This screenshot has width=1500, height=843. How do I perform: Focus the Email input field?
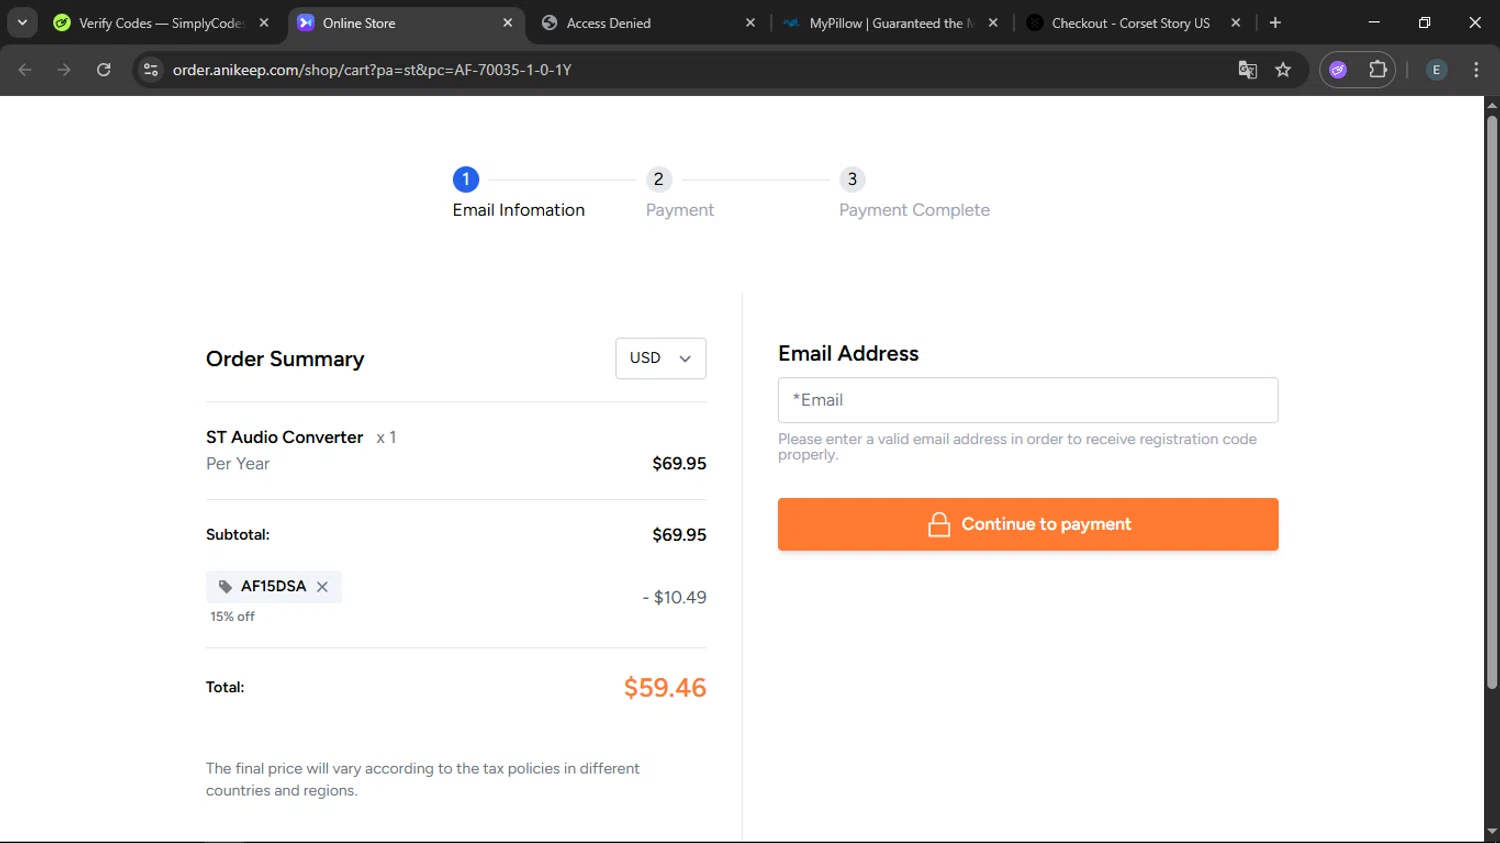(x=1028, y=400)
